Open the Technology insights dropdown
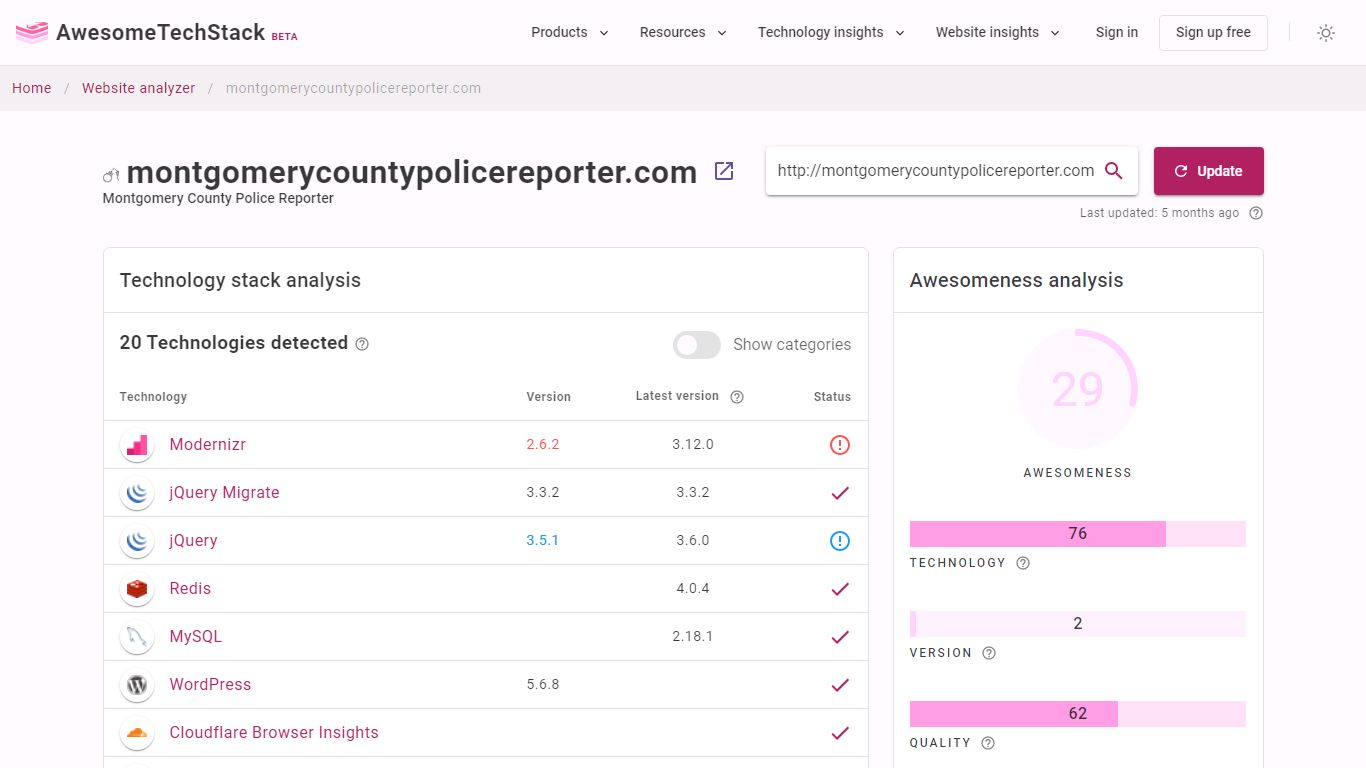 (x=831, y=32)
